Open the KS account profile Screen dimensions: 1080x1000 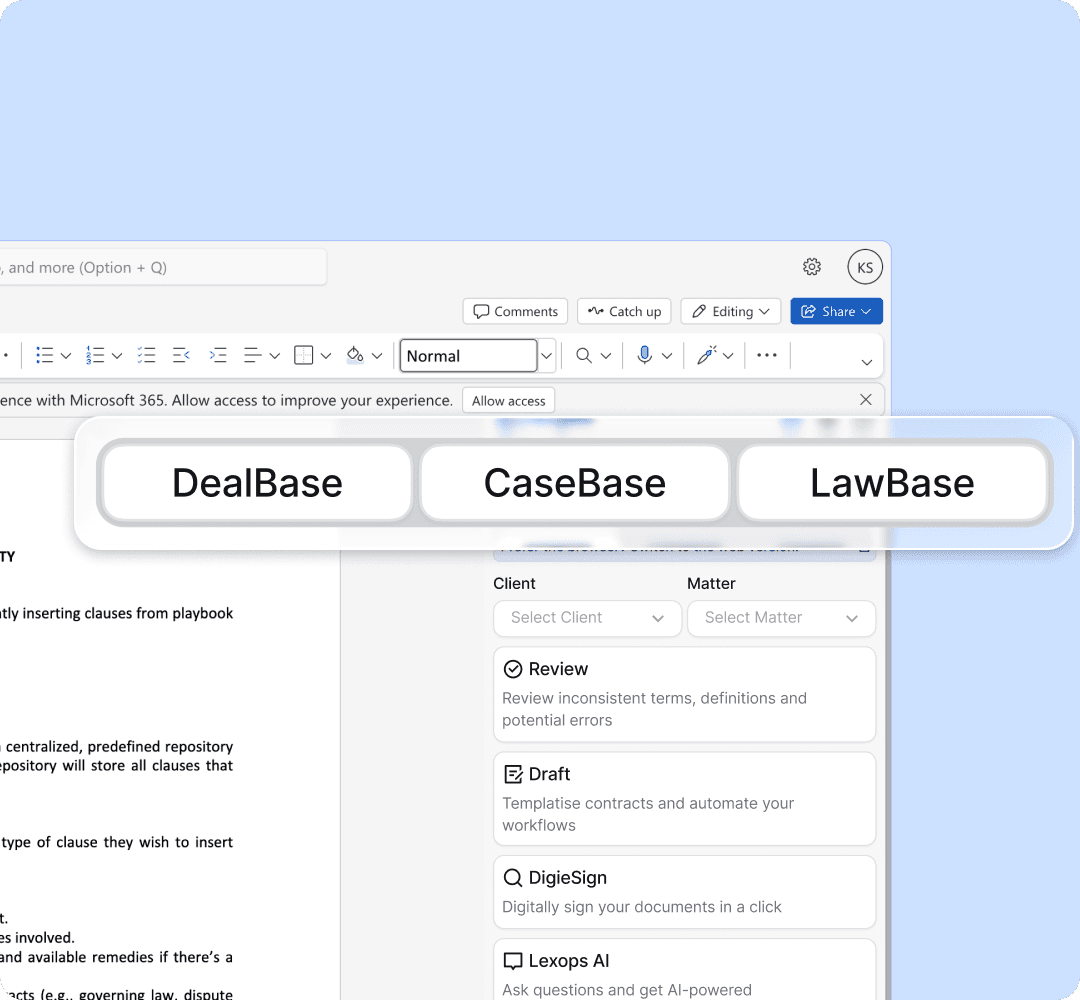pos(865,267)
